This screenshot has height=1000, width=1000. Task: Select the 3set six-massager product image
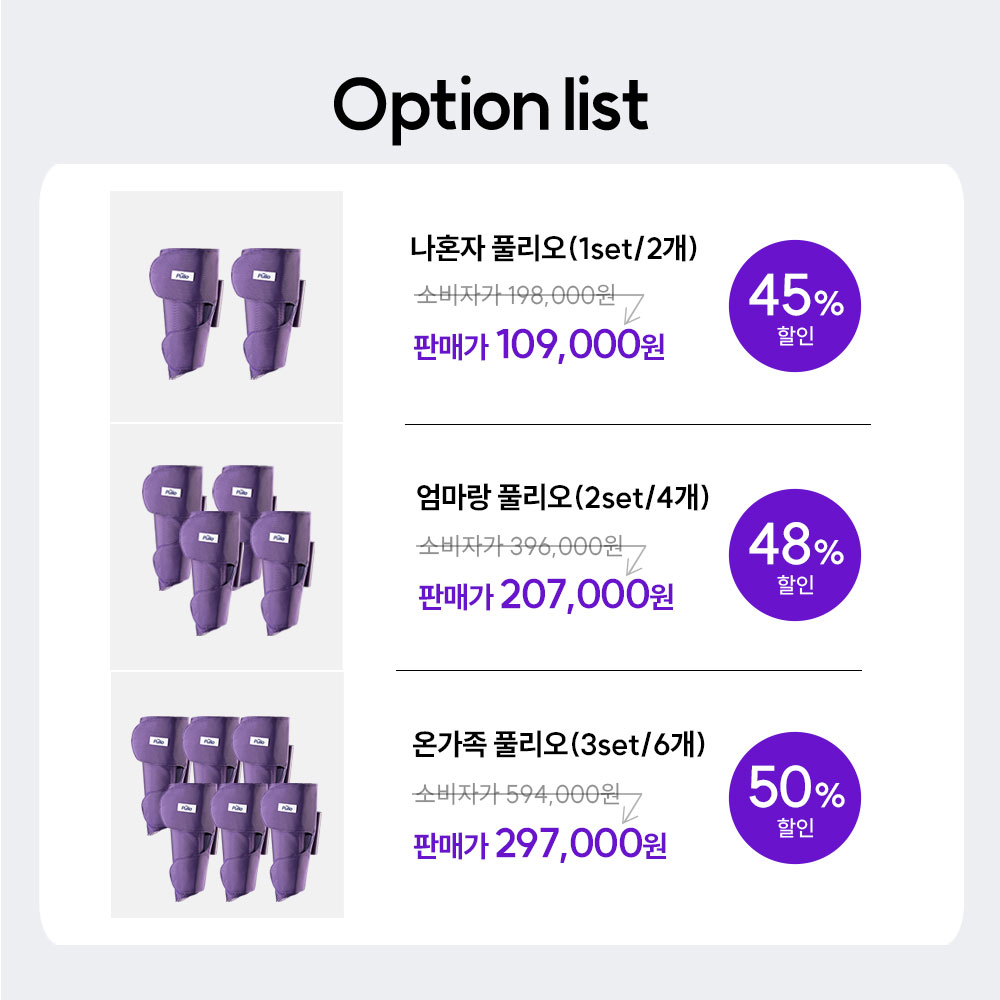pyautogui.click(x=227, y=795)
